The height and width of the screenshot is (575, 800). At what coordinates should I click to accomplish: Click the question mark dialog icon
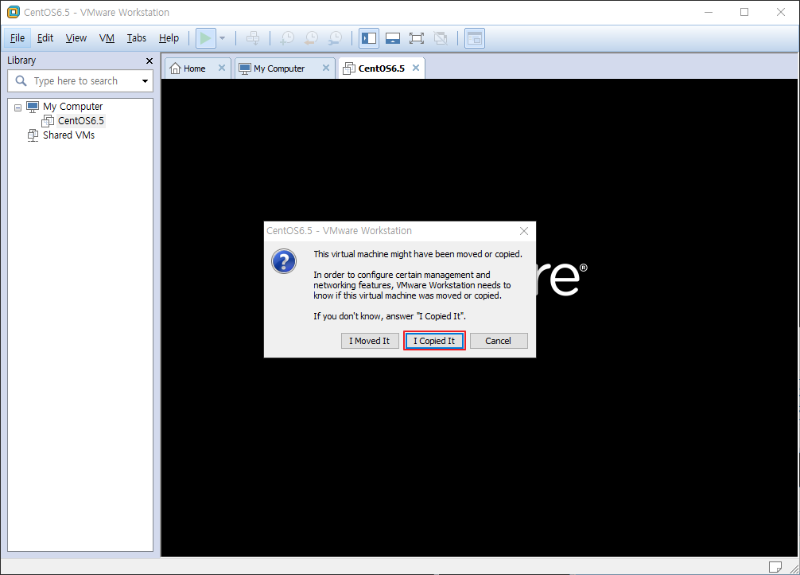pos(284,261)
